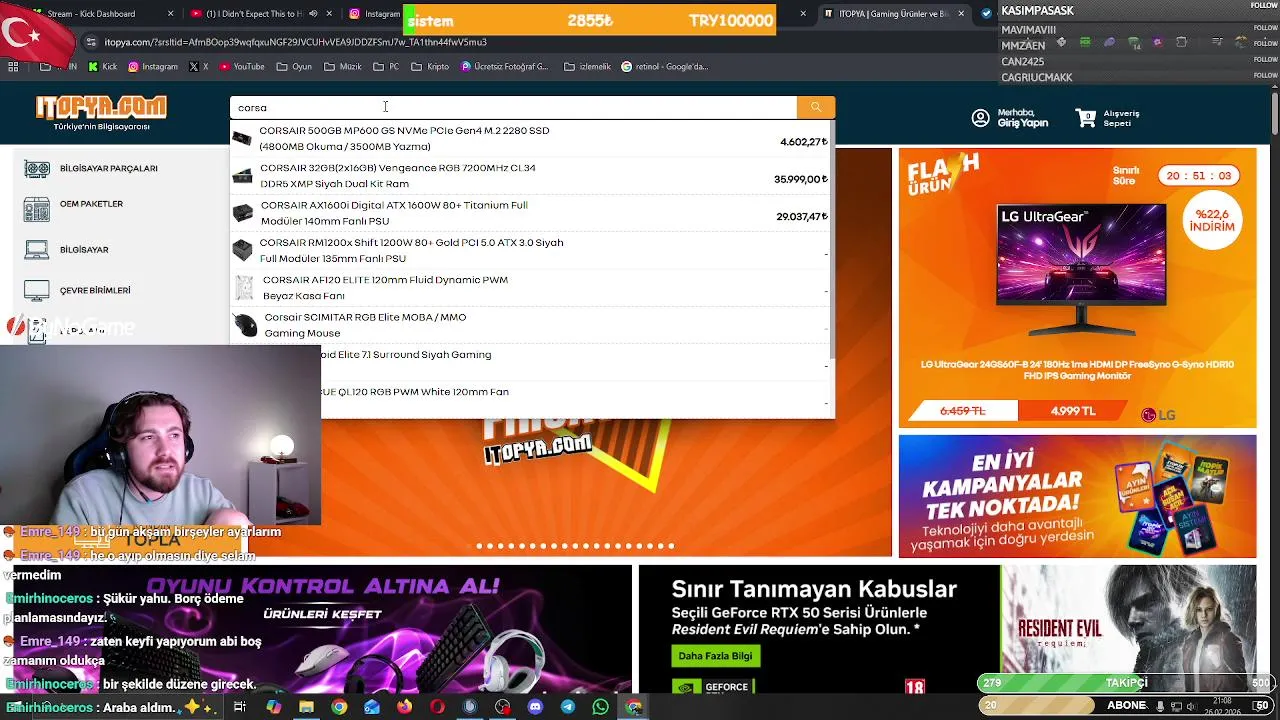Open the Instagram bookmark
The width and height of the screenshot is (1280, 720).
153,66
